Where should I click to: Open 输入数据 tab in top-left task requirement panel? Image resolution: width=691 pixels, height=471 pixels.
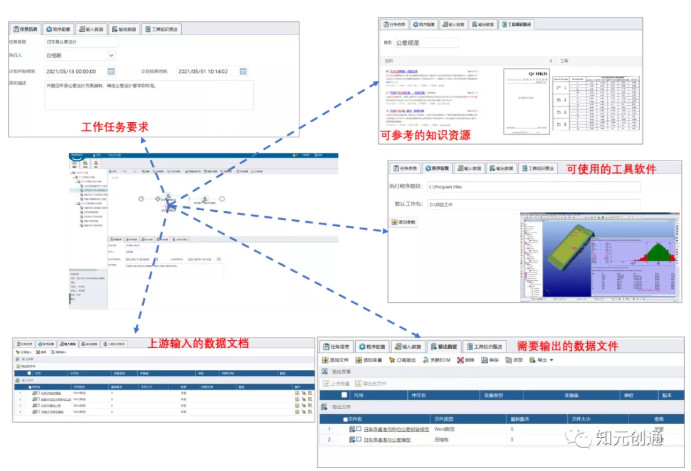[x=91, y=29]
